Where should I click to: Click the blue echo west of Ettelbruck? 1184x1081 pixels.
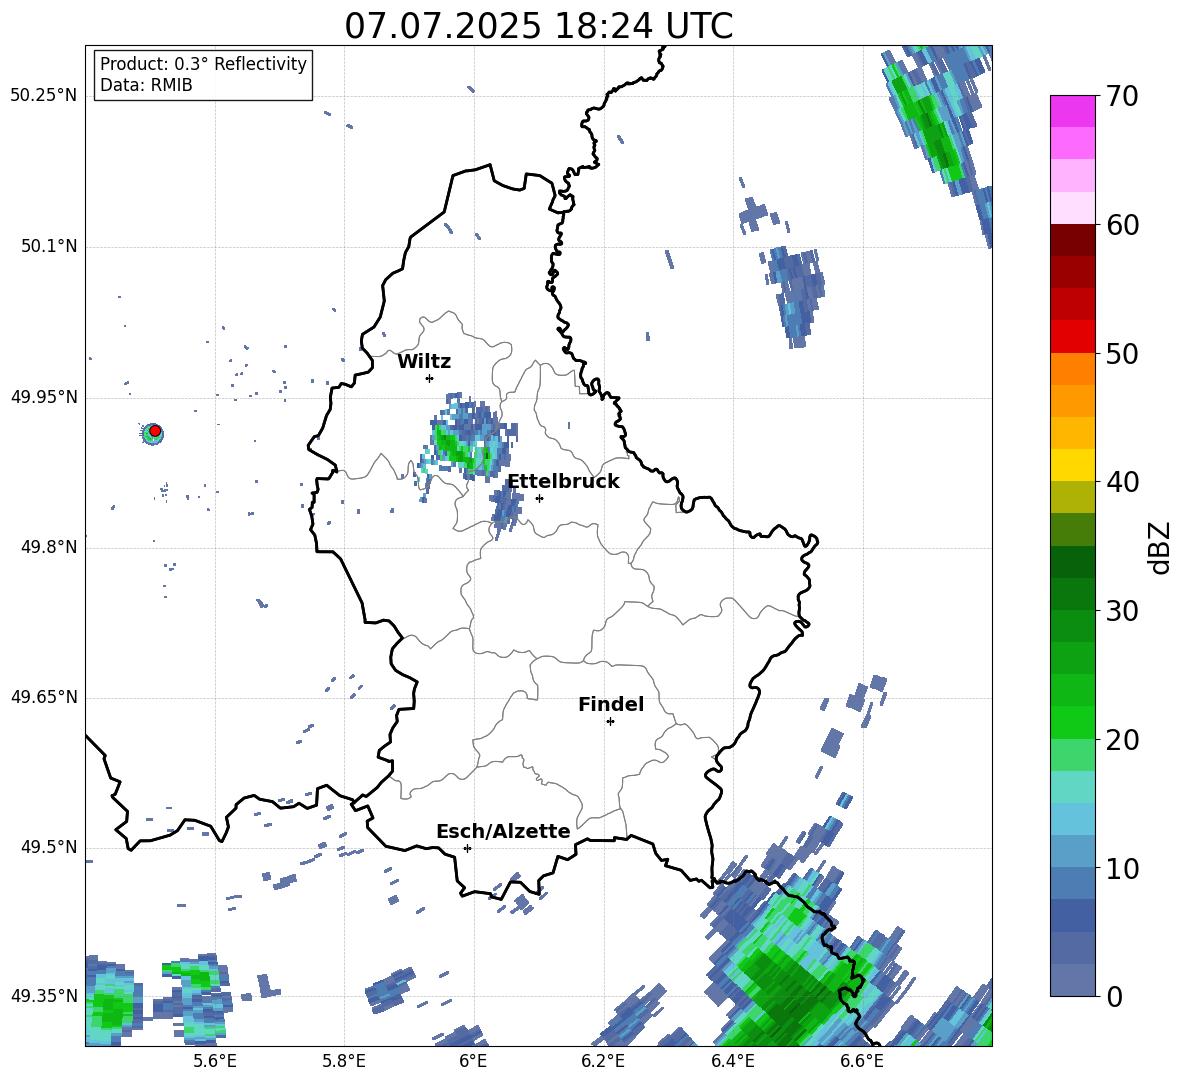point(506,506)
